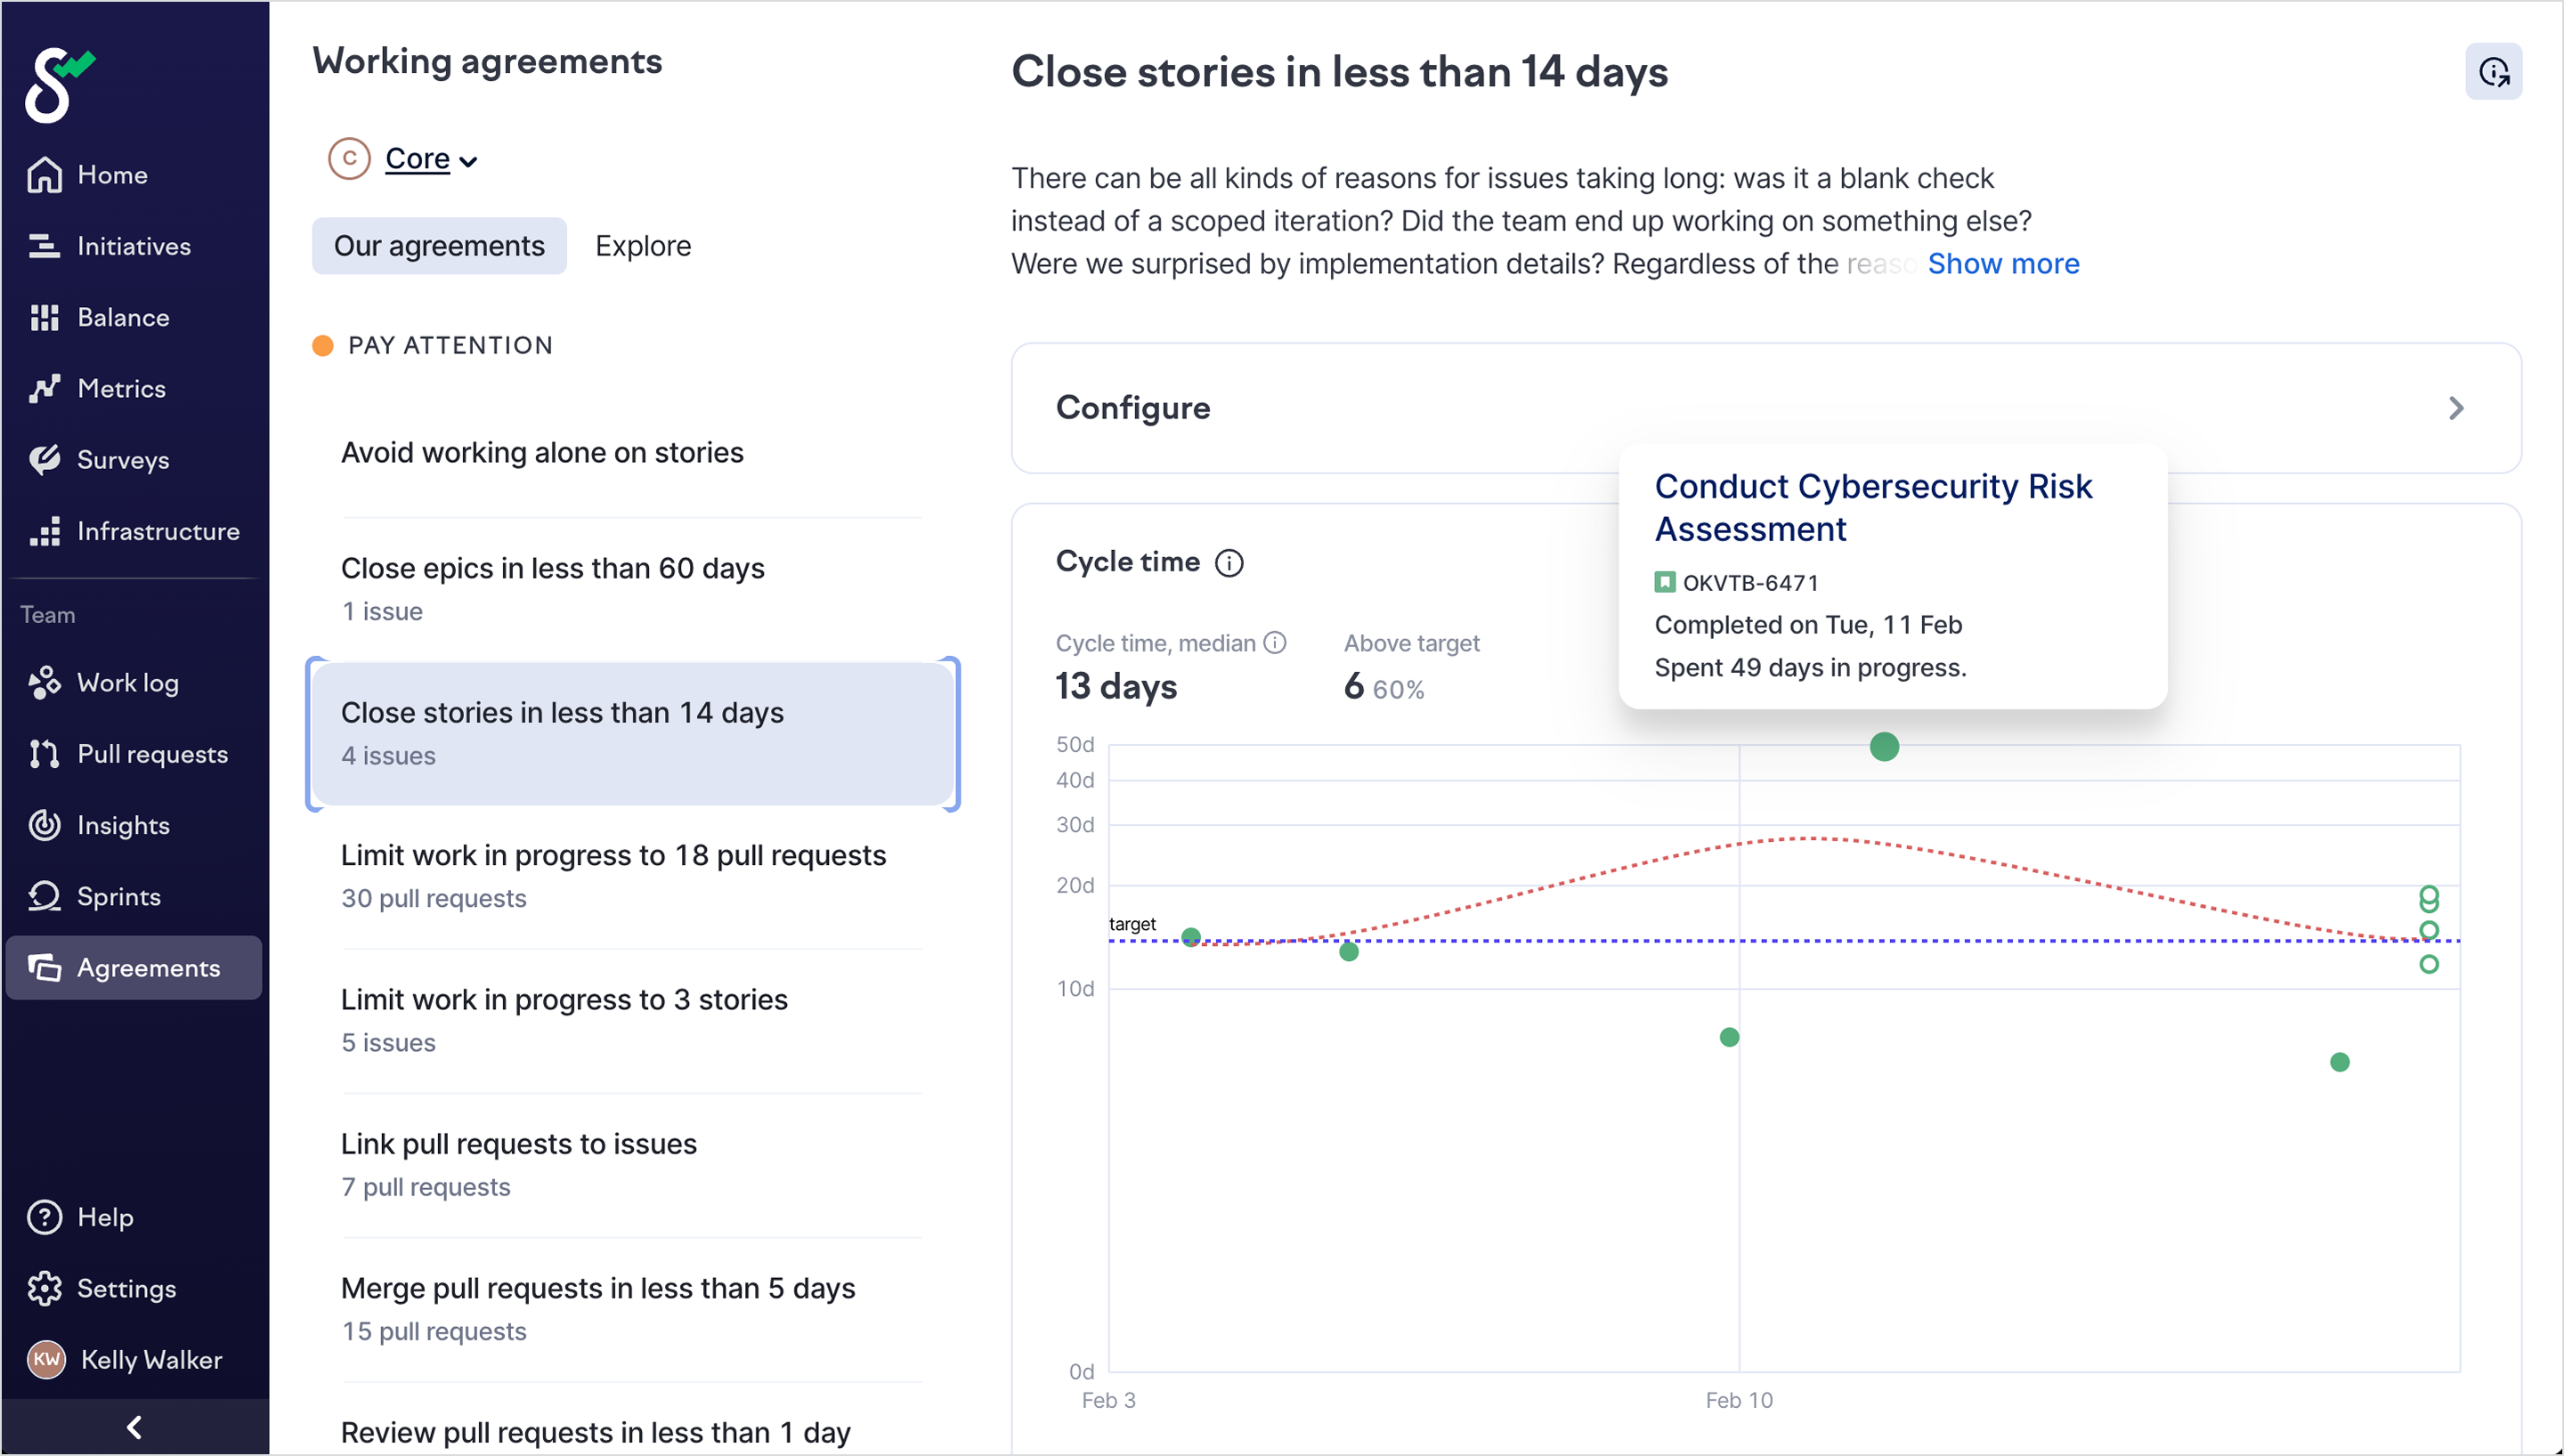Collapse the sidebar with bottom chevron
2564x1456 pixels.
click(134, 1427)
